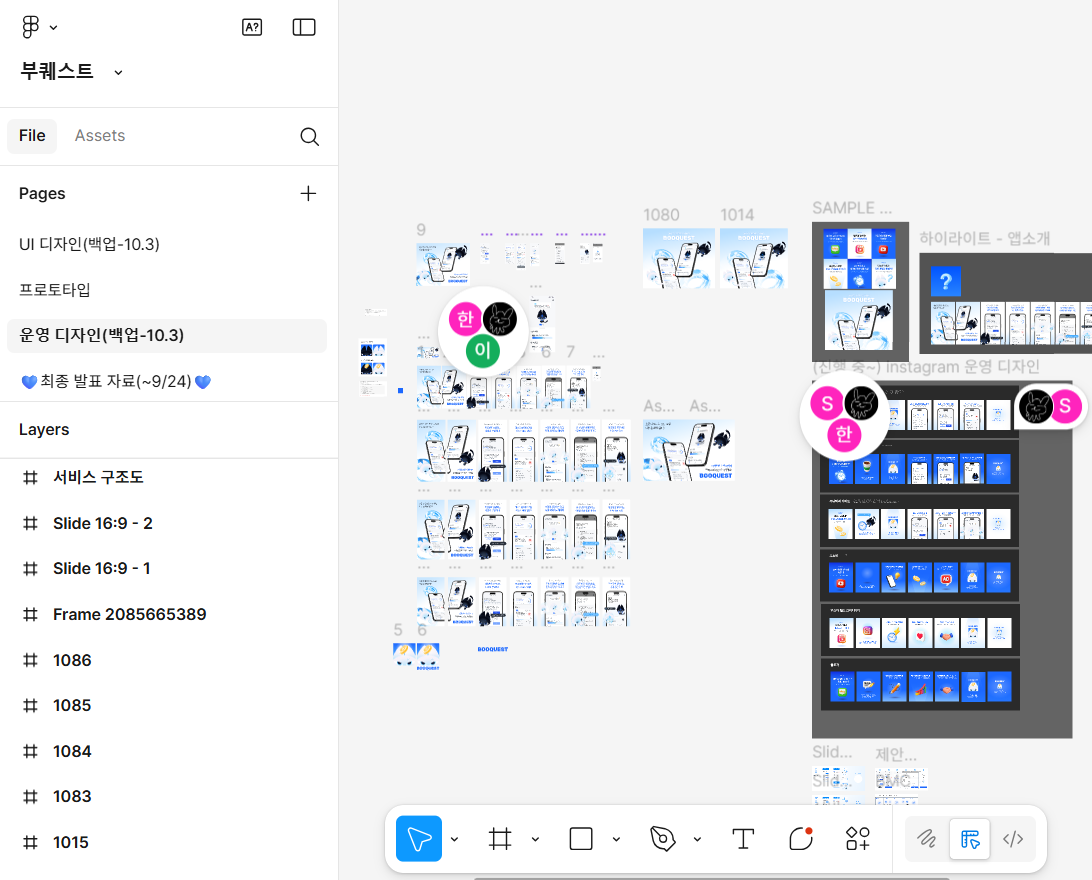Select the File tab

pyautogui.click(x=32, y=136)
